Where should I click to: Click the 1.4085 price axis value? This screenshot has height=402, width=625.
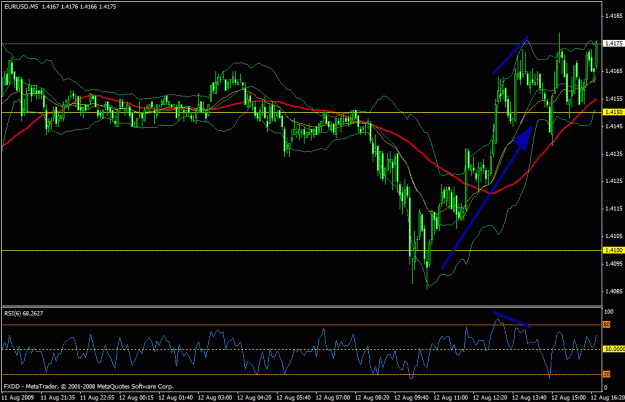(614, 291)
